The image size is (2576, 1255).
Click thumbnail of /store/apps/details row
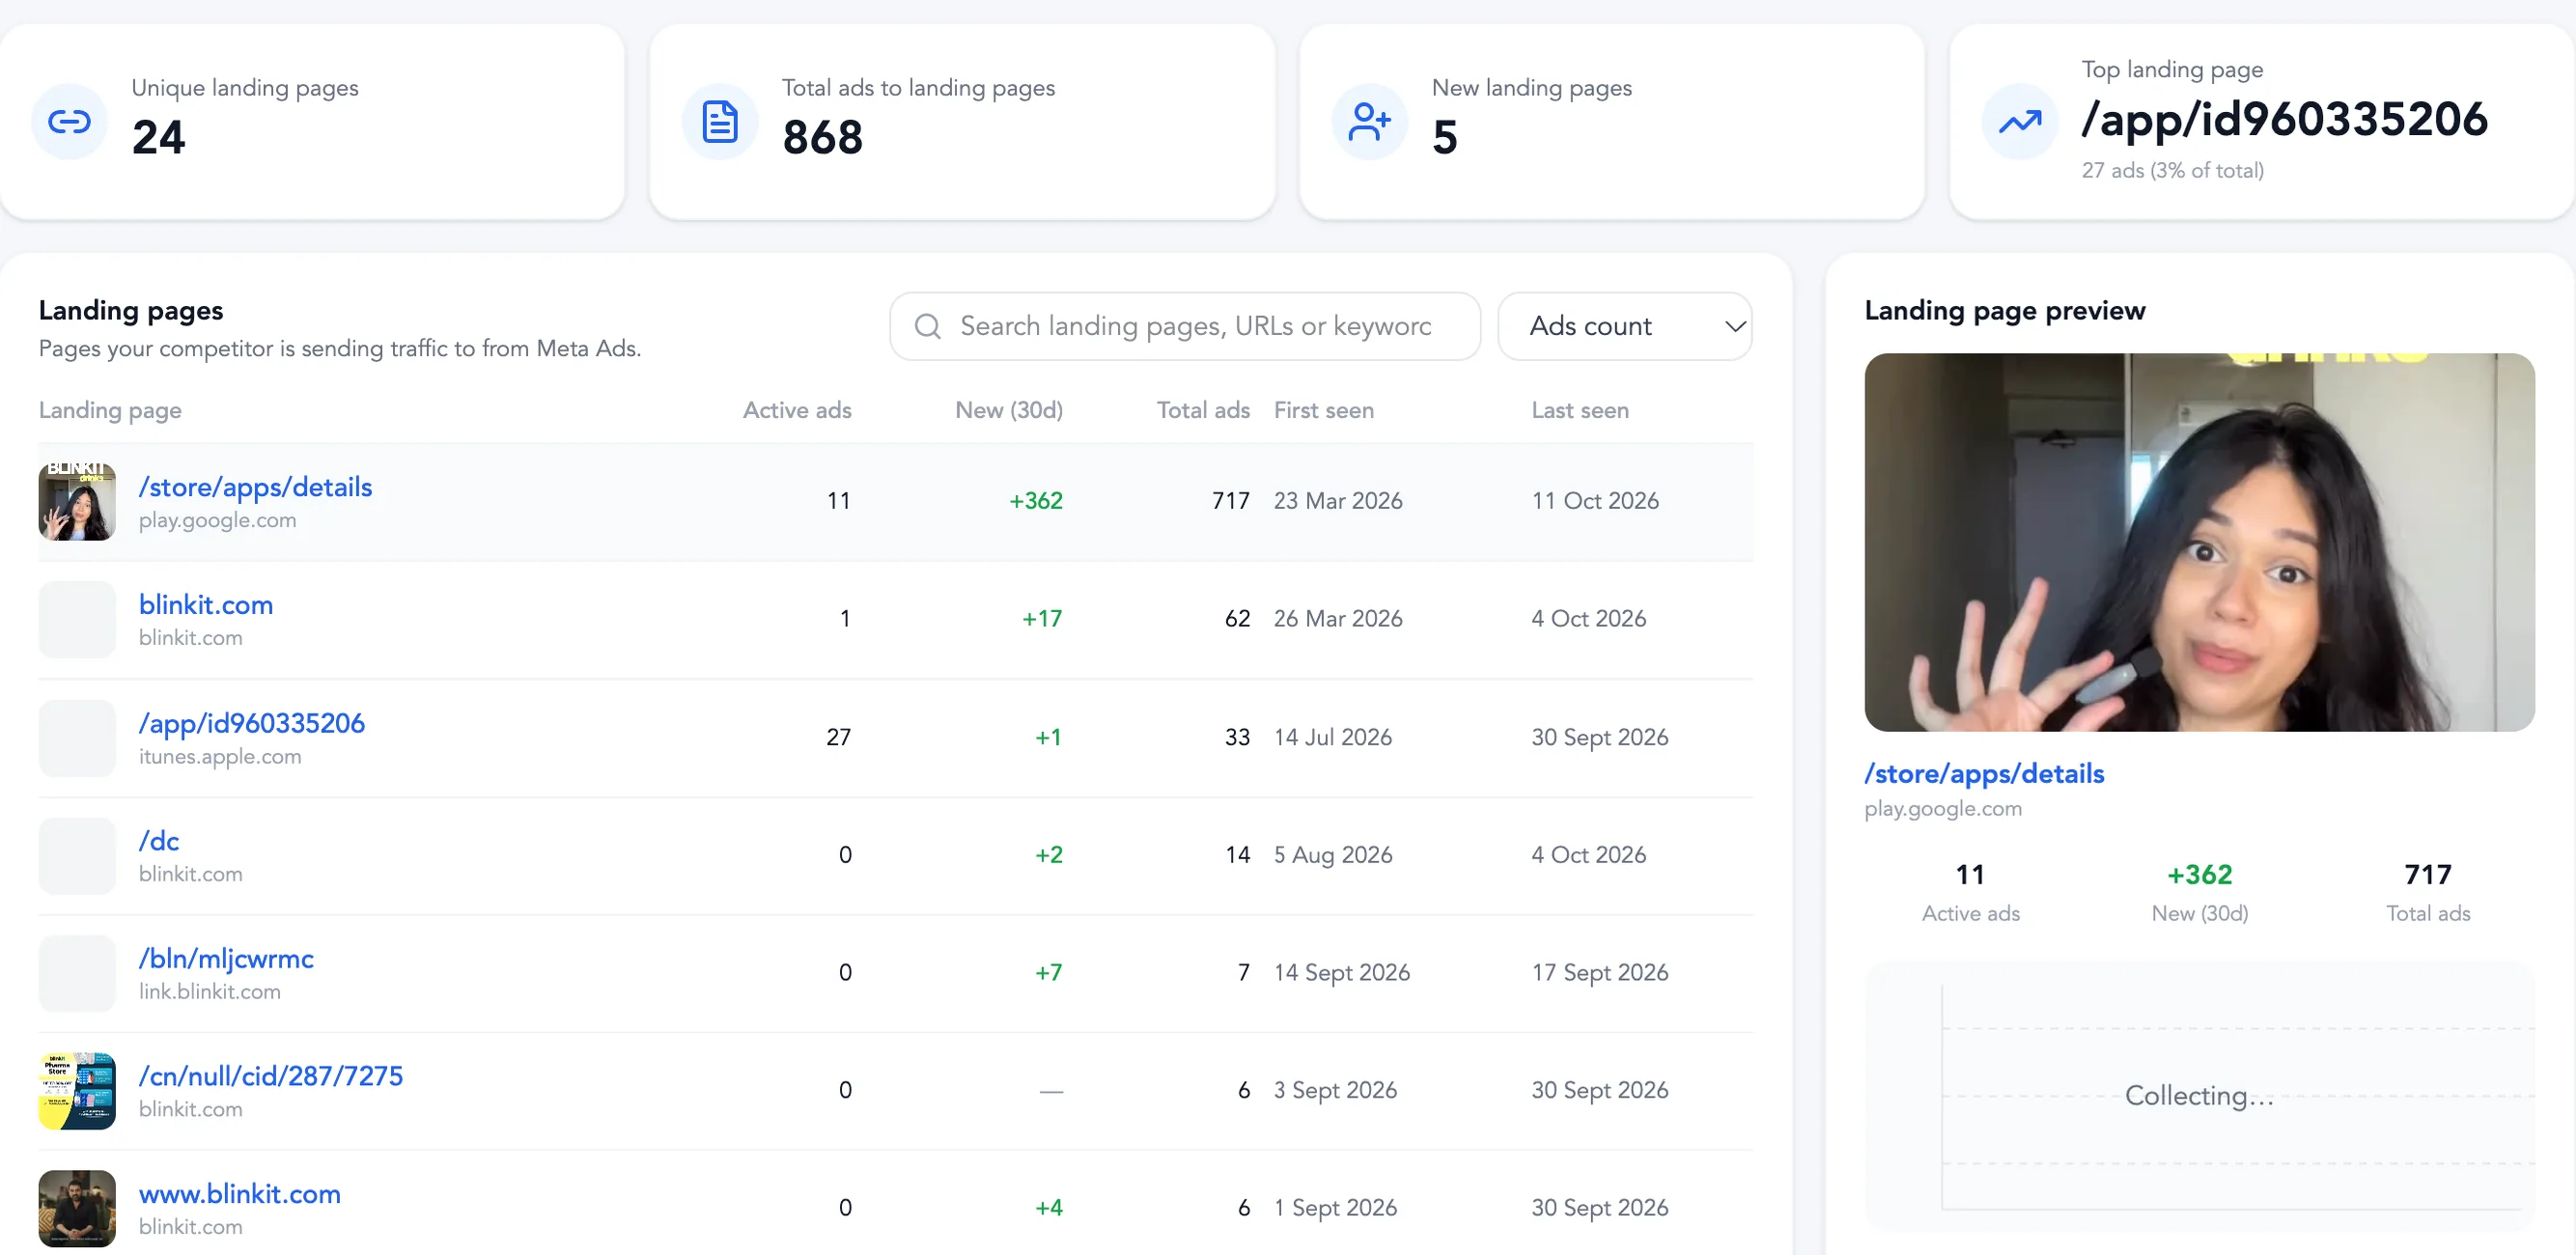[x=77, y=502]
